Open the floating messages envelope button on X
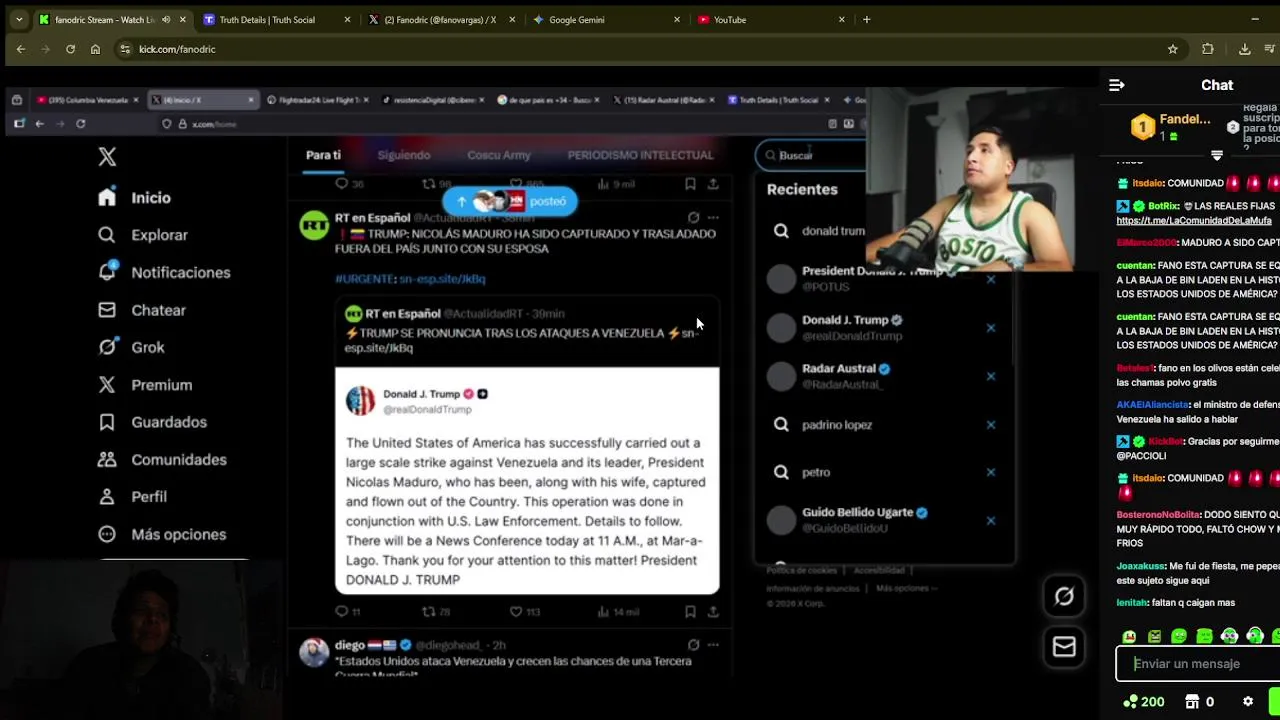This screenshot has width=1280, height=720. point(1064,647)
